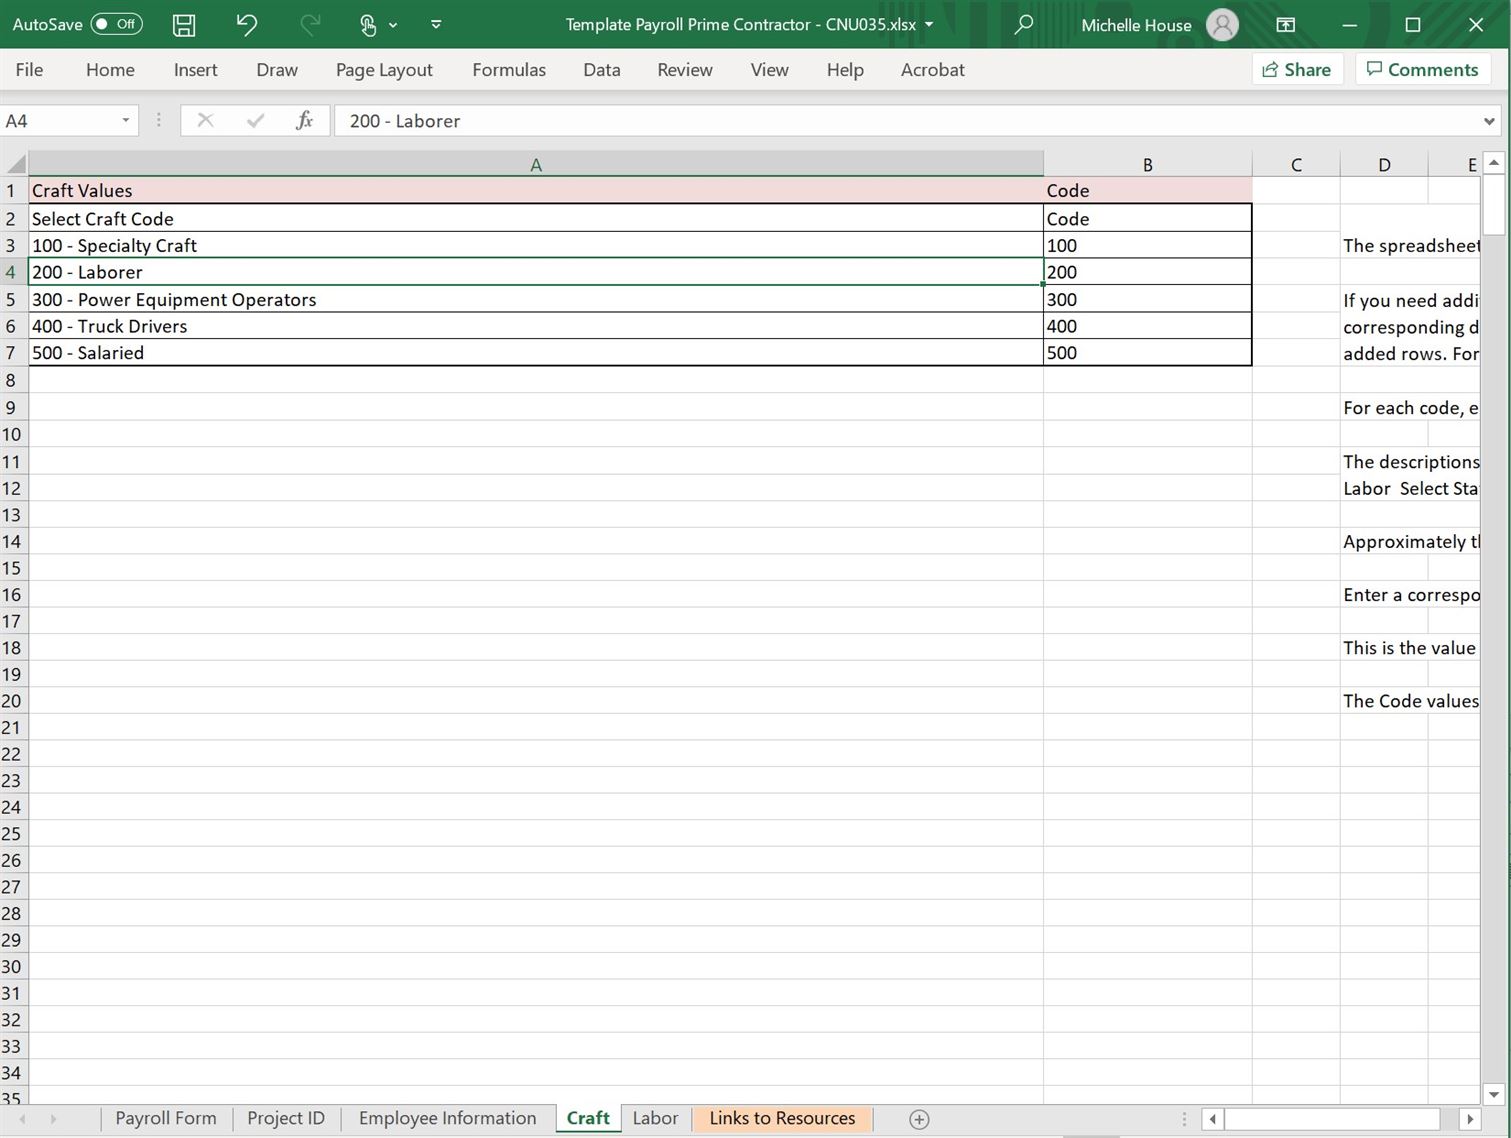Select column C header
Image resolution: width=1511 pixels, height=1138 pixels.
(x=1296, y=165)
